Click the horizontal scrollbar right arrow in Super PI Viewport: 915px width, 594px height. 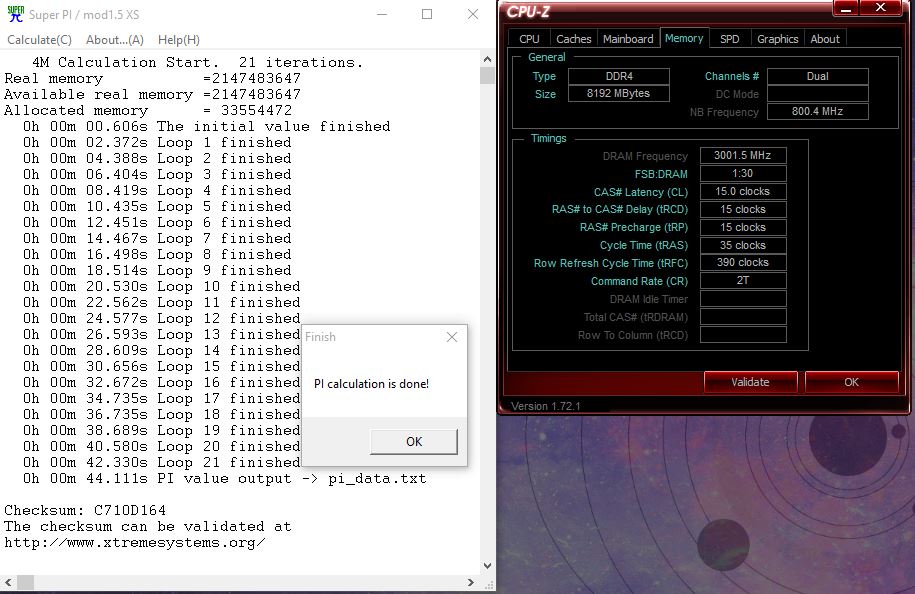pyautogui.click(x=471, y=582)
